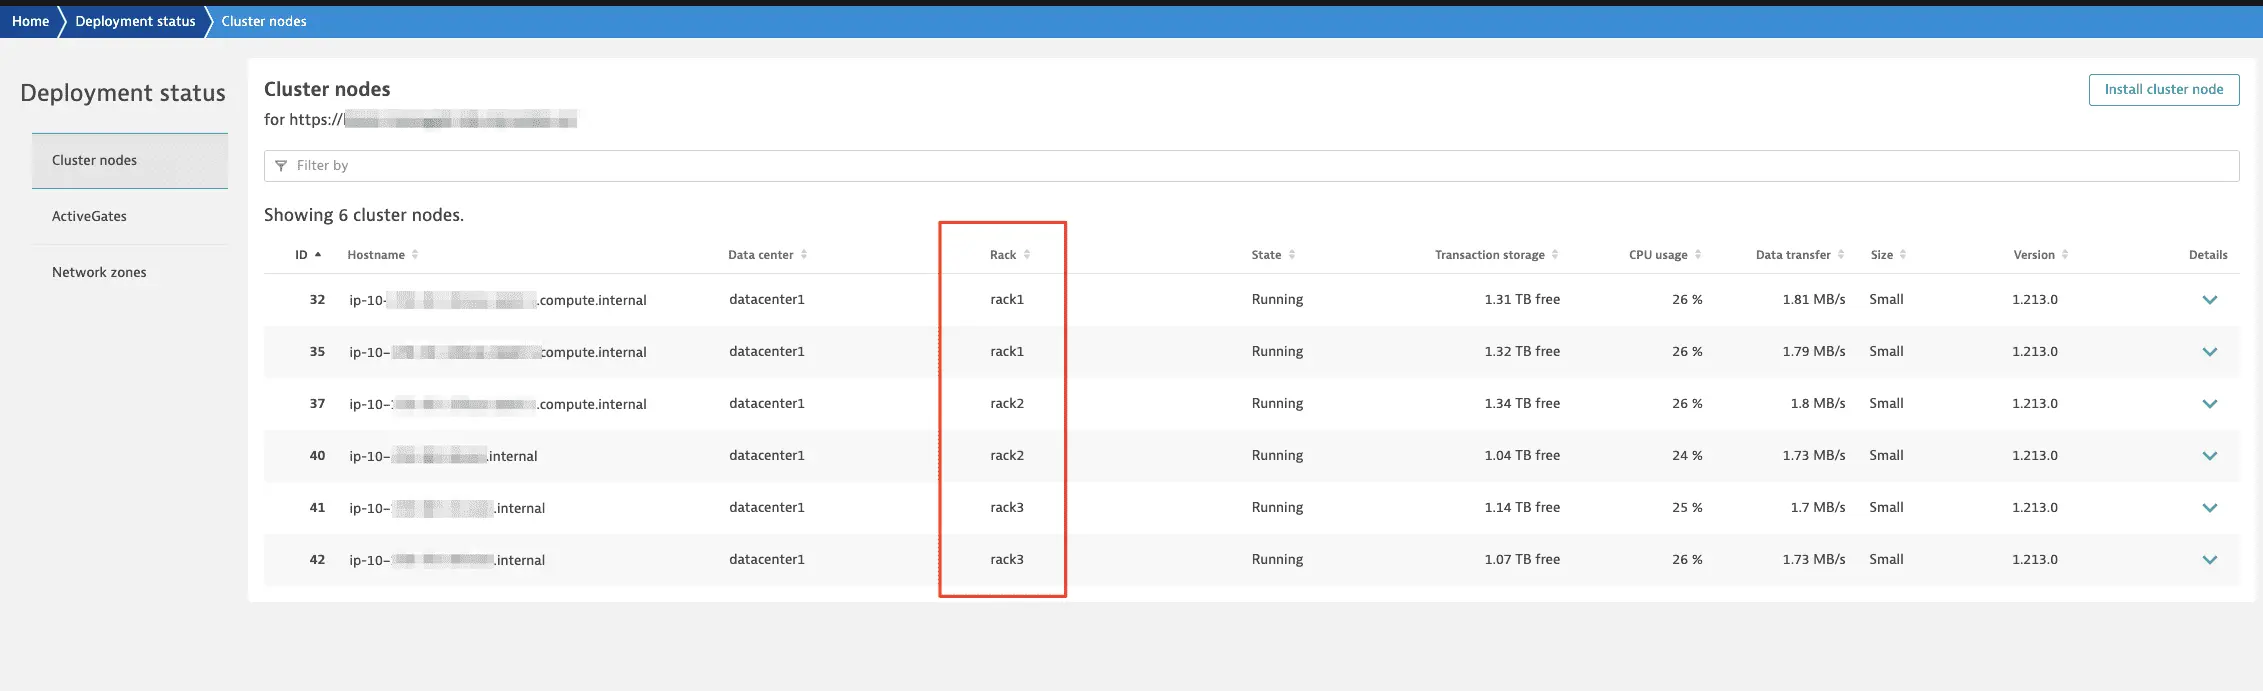Screen dimensions: 2263x691
Task: Go to Home breadcrumb
Action: click(x=30, y=21)
